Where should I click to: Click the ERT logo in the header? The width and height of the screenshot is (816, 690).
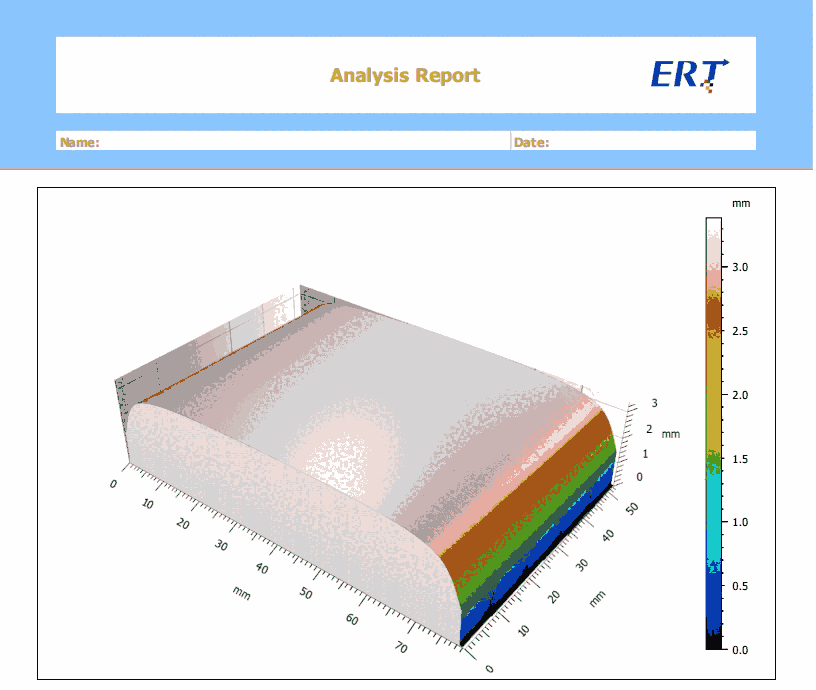tap(688, 75)
